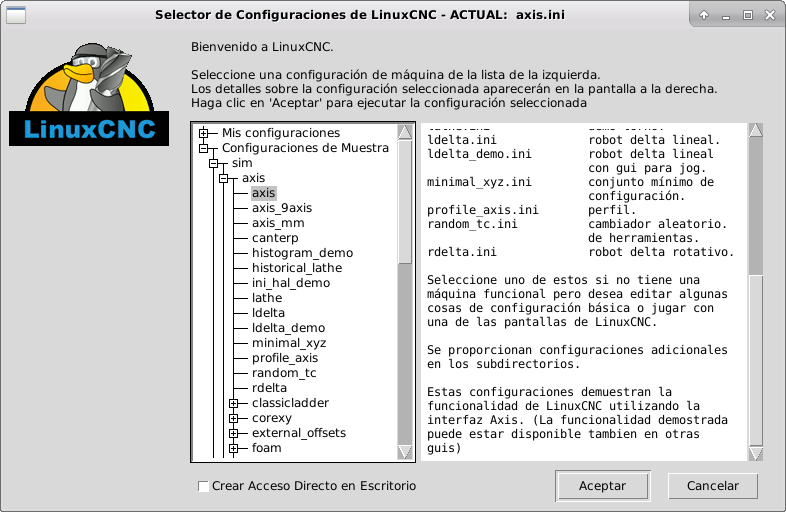786x512 pixels.
Task: Collapse the Configuraciones de Muestra node
Action: [x=204, y=148]
